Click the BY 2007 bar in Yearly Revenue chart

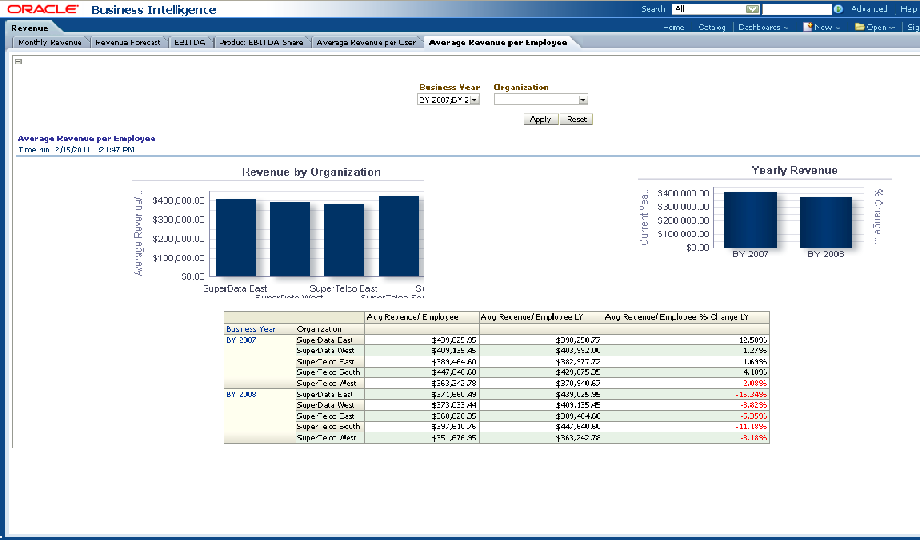pyautogui.click(x=750, y=220)
